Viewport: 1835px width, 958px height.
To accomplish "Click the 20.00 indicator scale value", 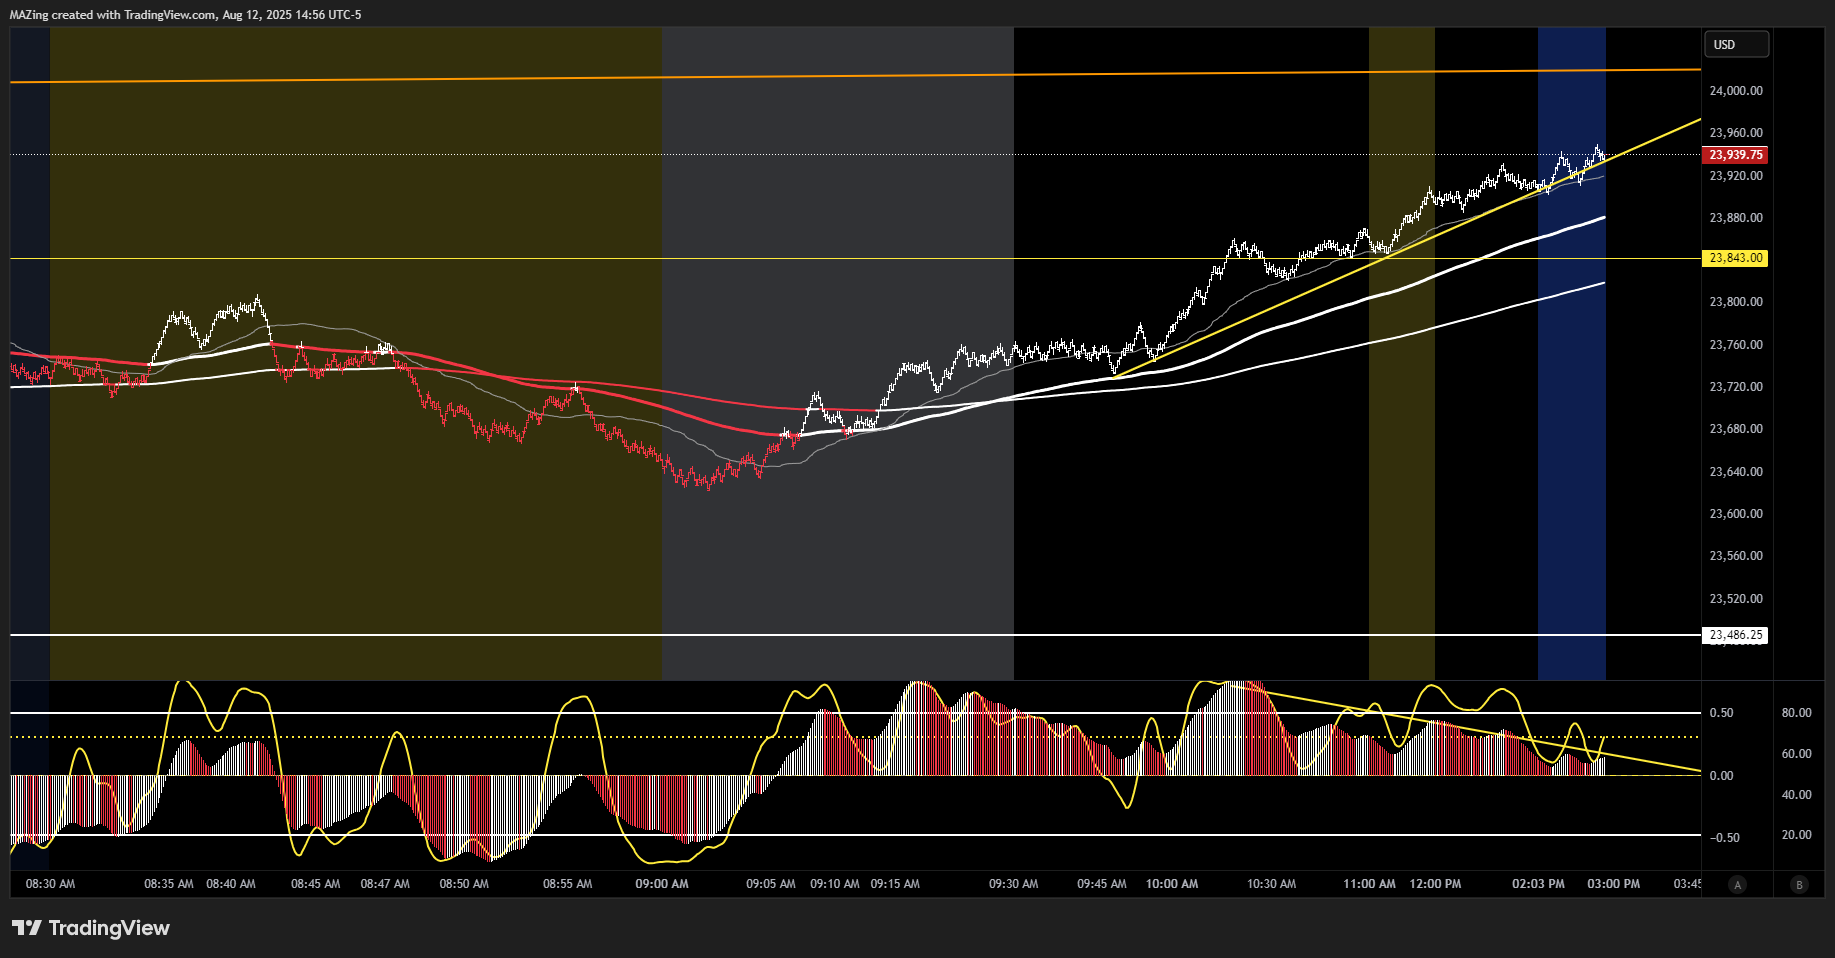I will (1796, 835).
